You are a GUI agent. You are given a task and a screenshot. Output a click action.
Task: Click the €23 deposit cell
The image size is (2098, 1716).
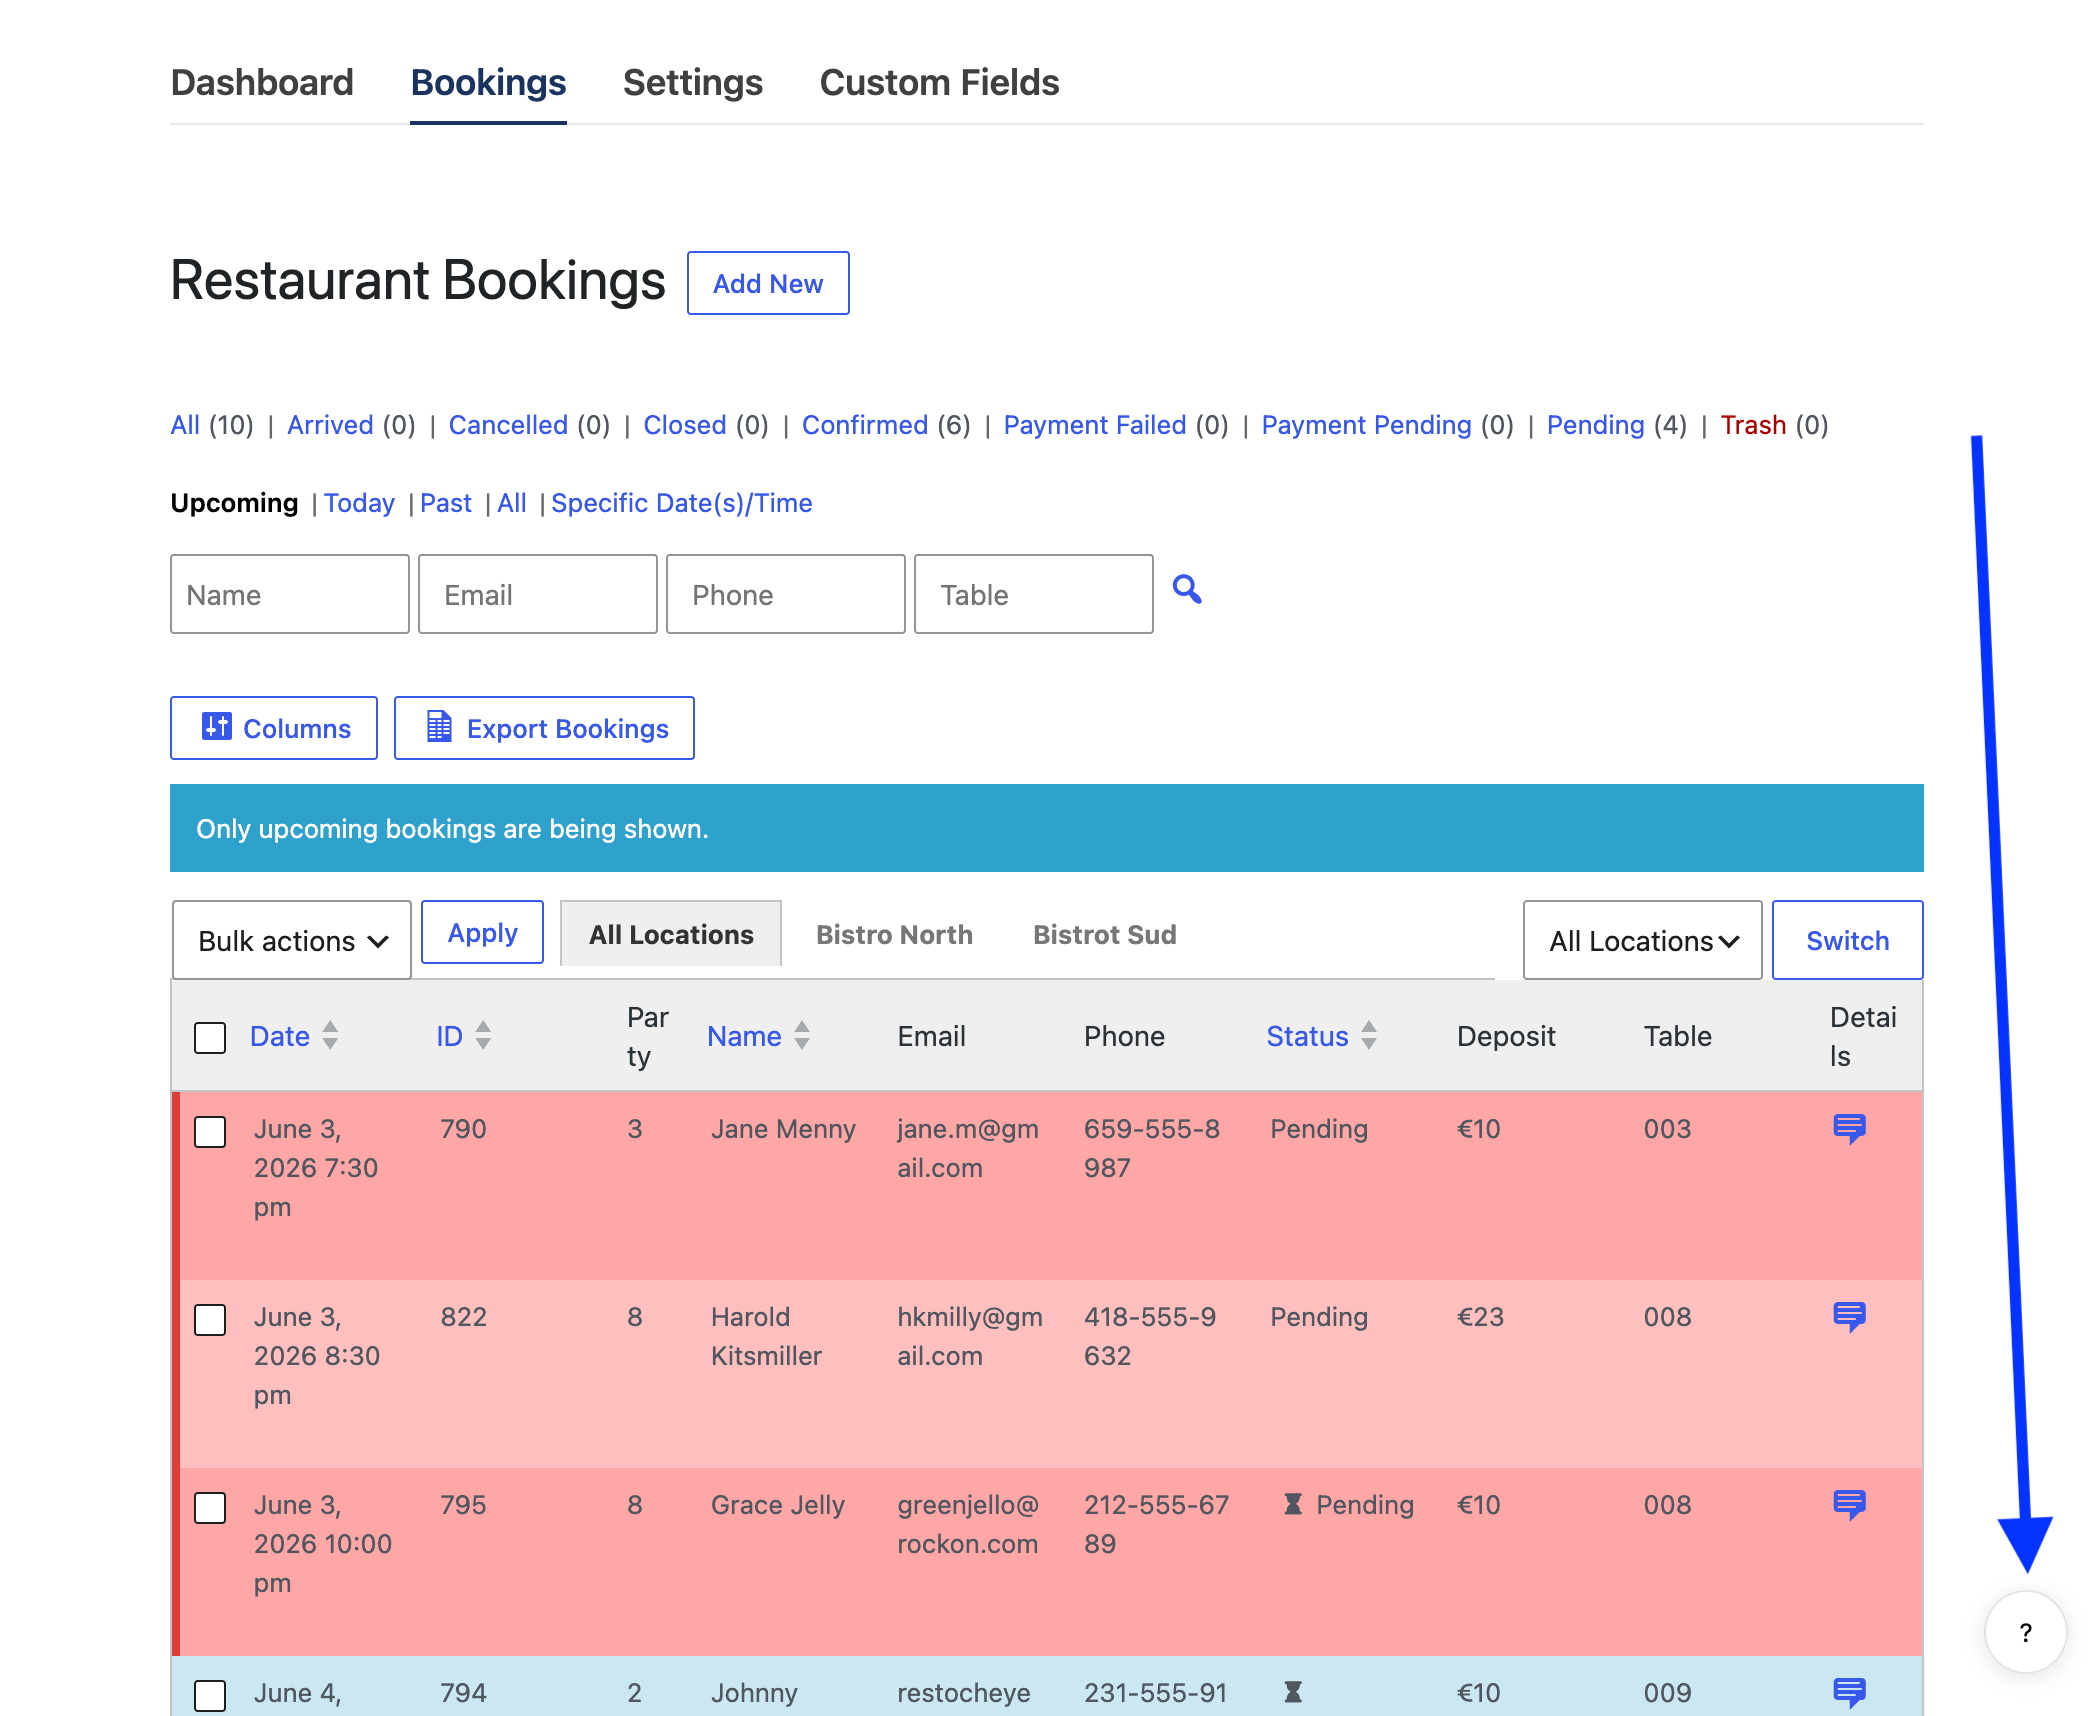point(1480,1317)
